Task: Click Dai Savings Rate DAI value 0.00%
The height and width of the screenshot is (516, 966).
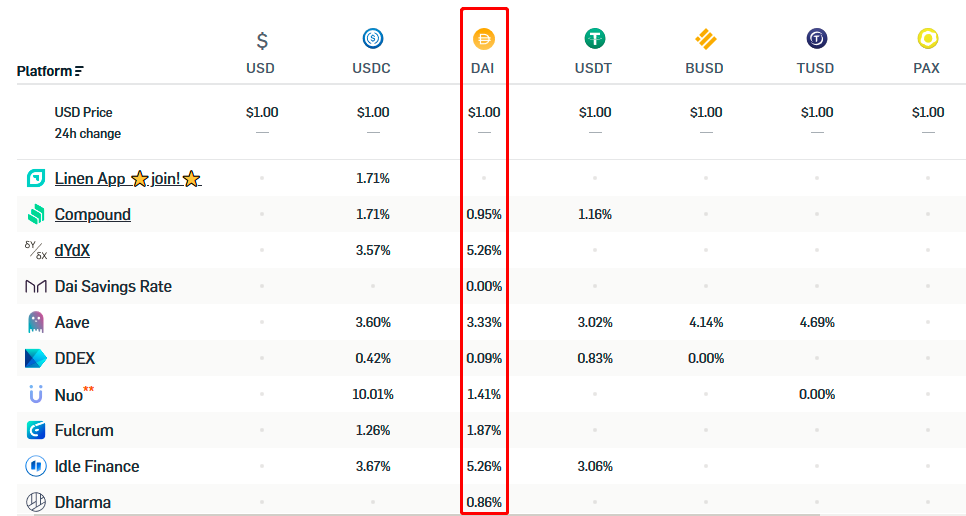Action: coord(484,286)
